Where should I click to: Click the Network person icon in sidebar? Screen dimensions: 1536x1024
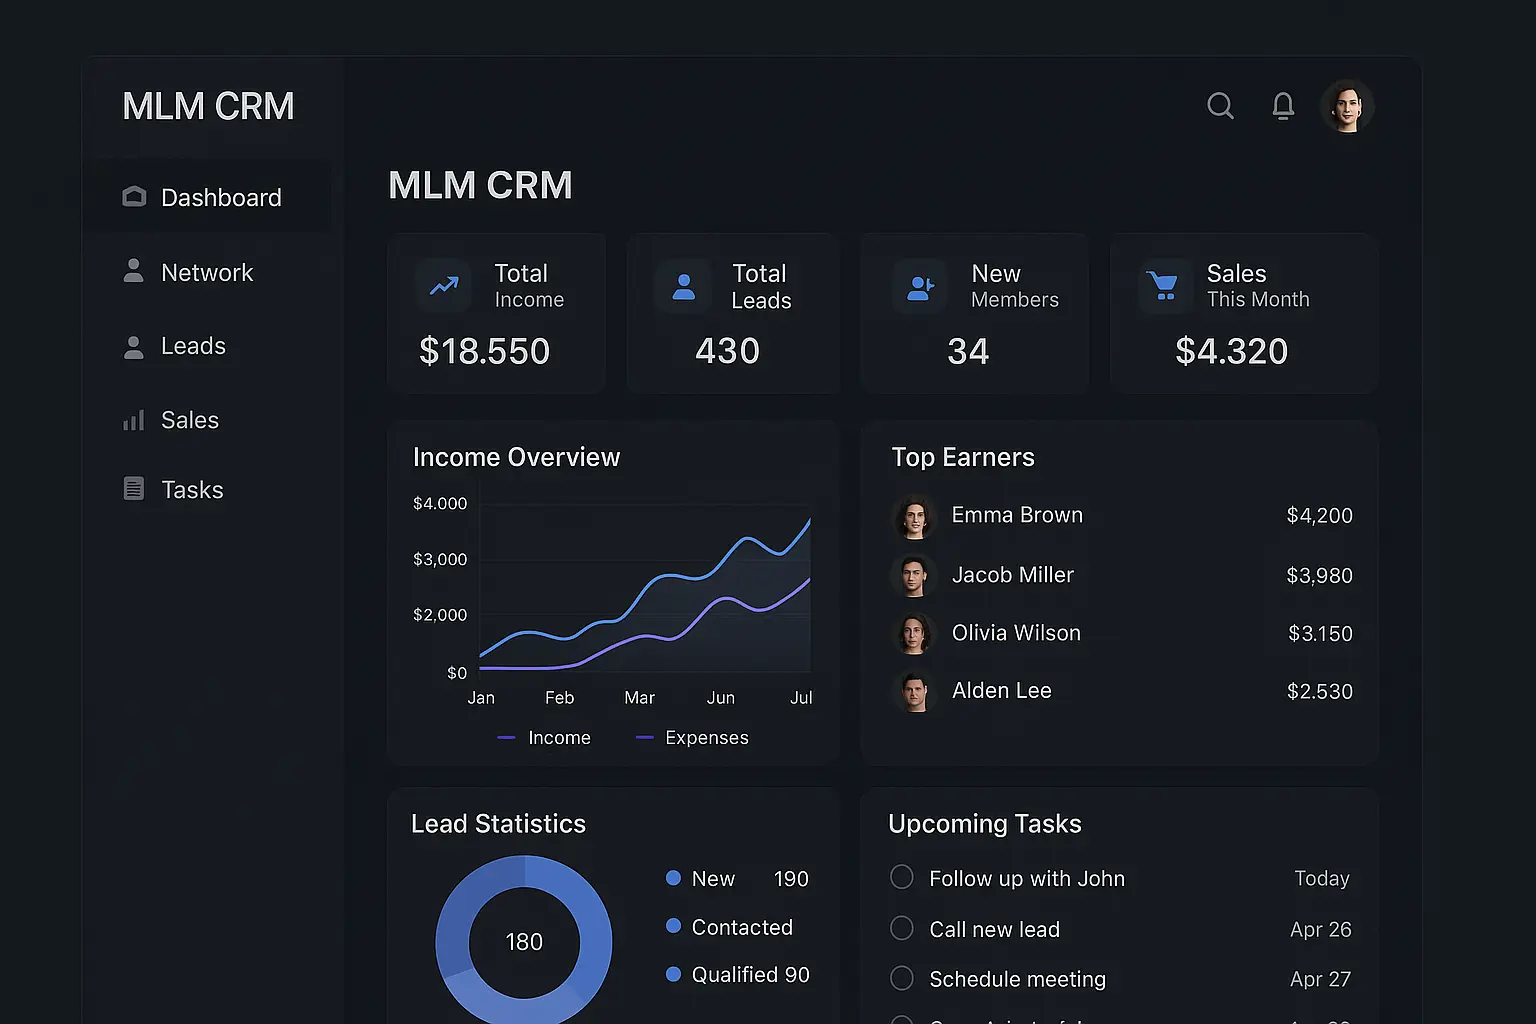tap(133, 271)
